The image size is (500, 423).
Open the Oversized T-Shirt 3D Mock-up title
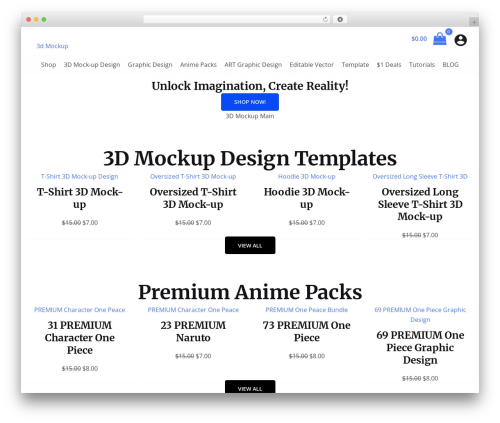coord(193,198)
